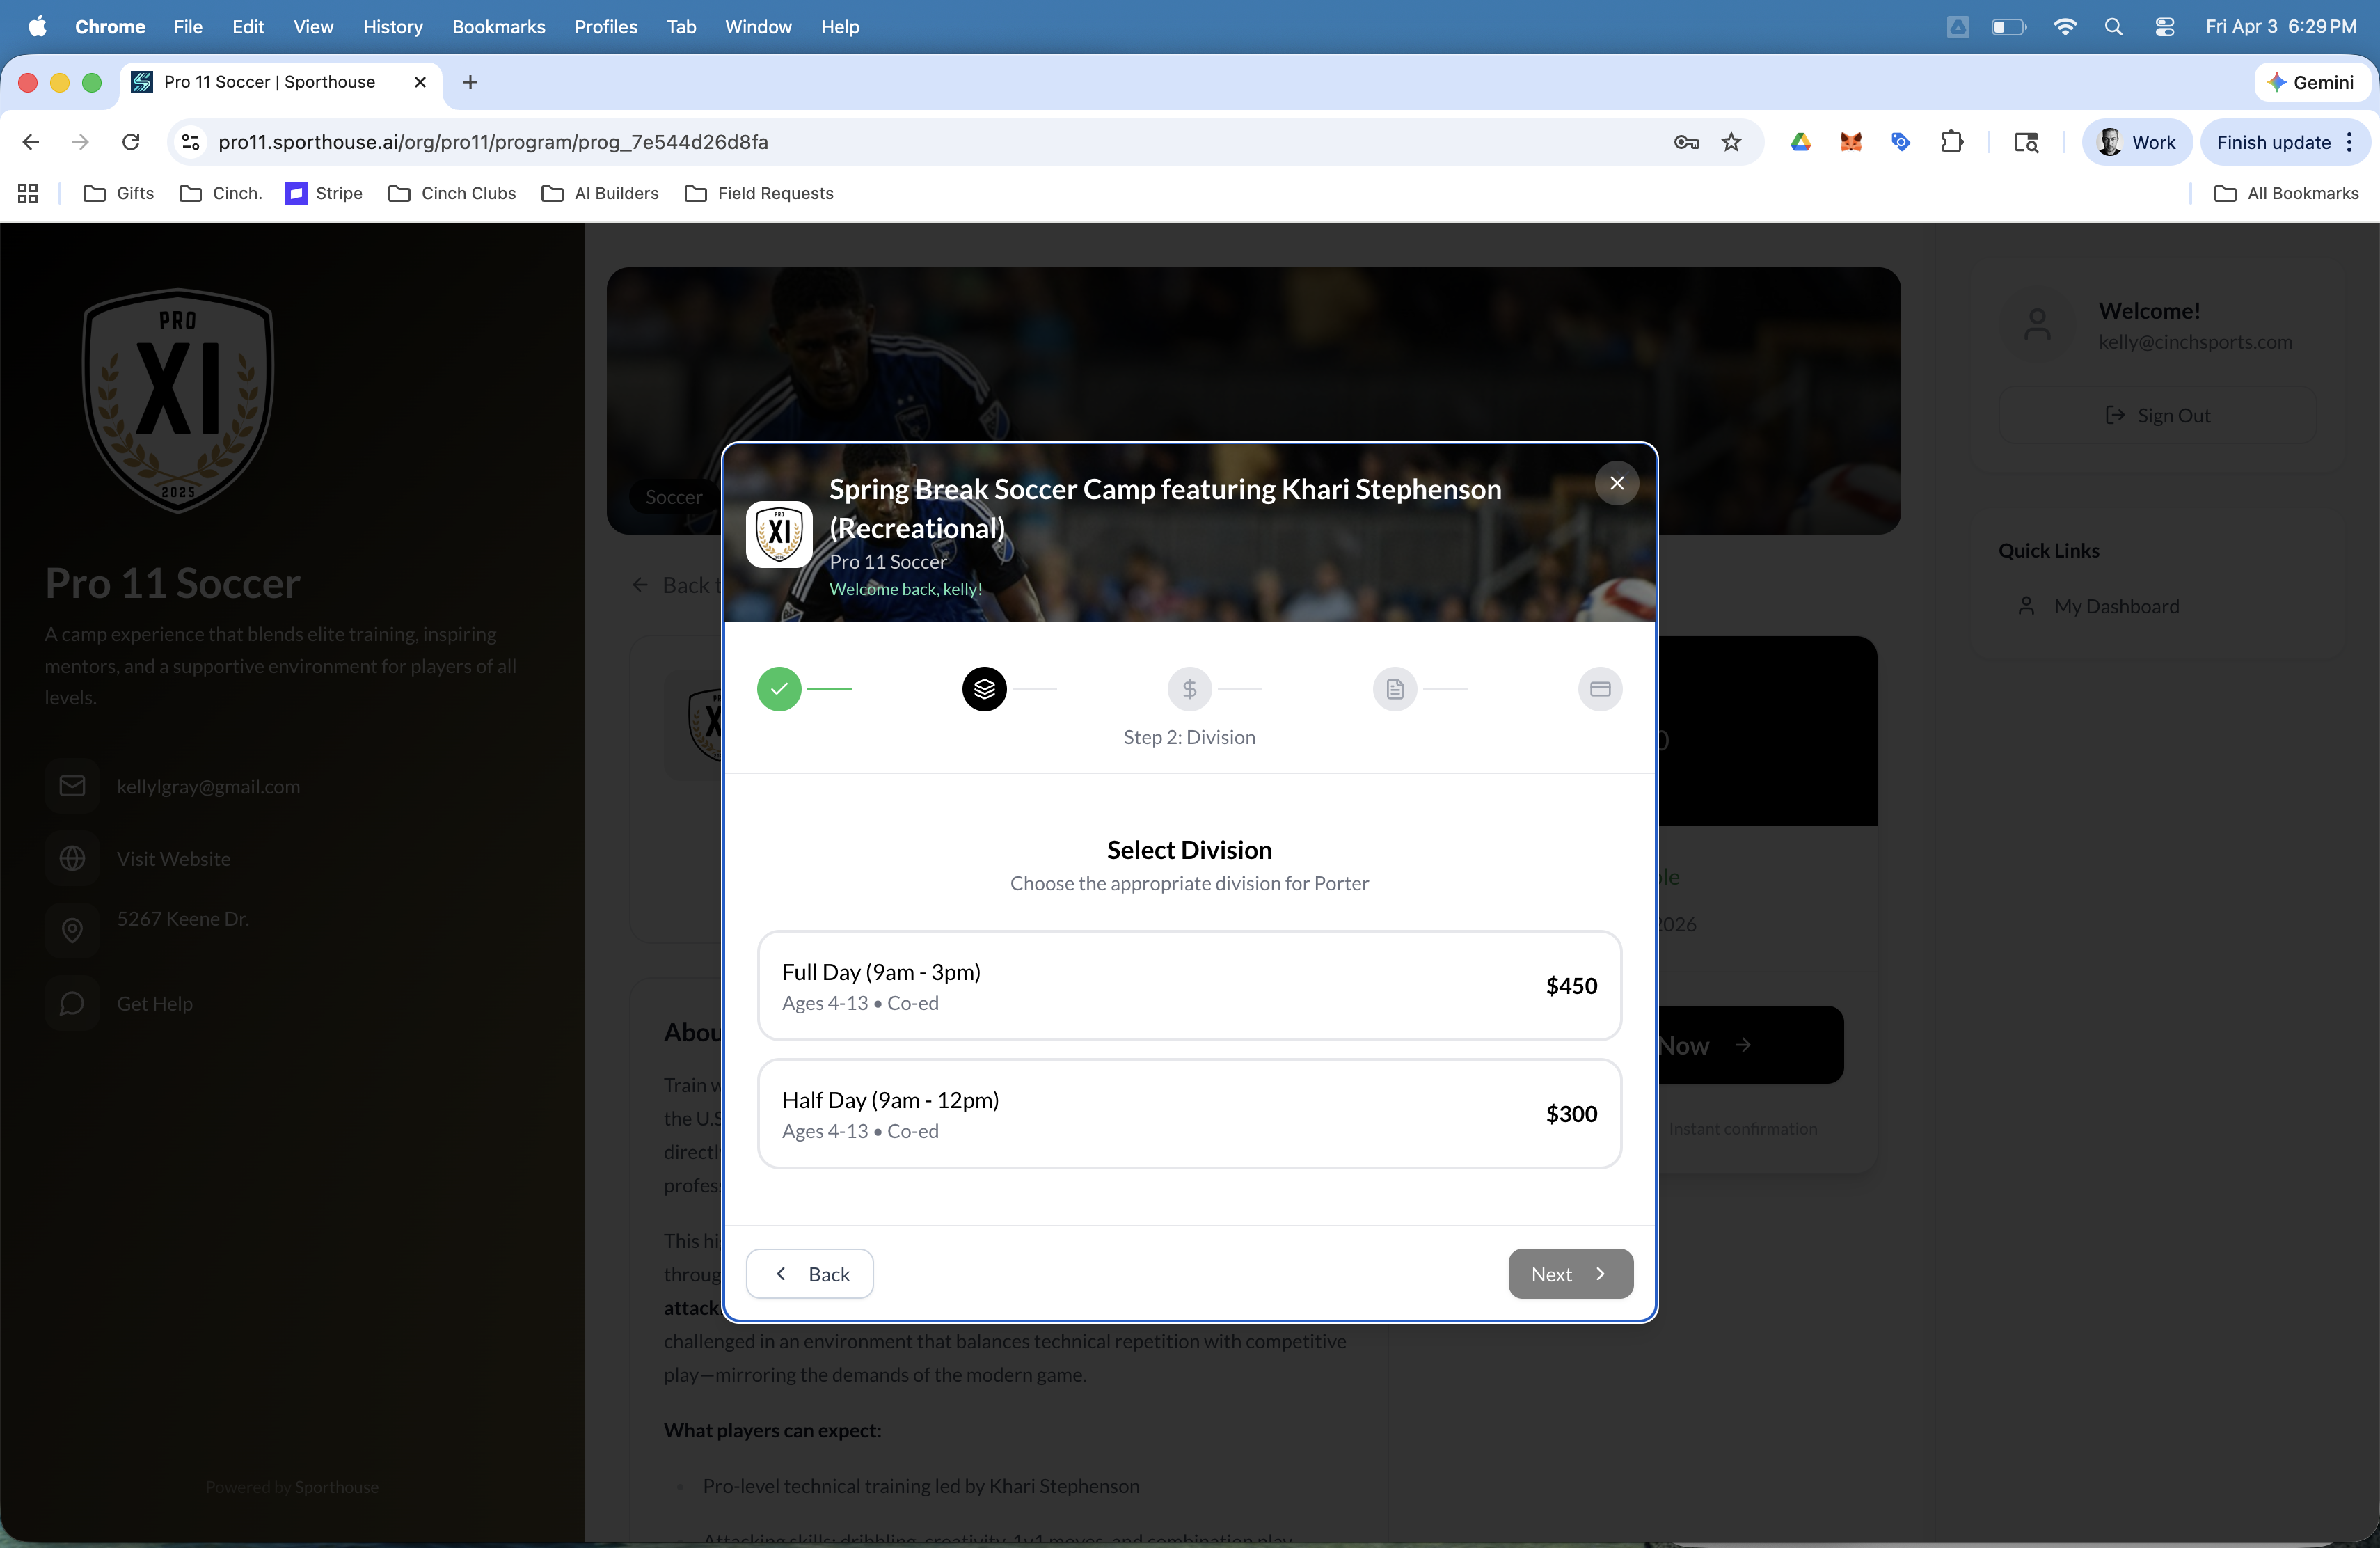
Task: Go to the next registration step
Action: coord(1570,1273)
